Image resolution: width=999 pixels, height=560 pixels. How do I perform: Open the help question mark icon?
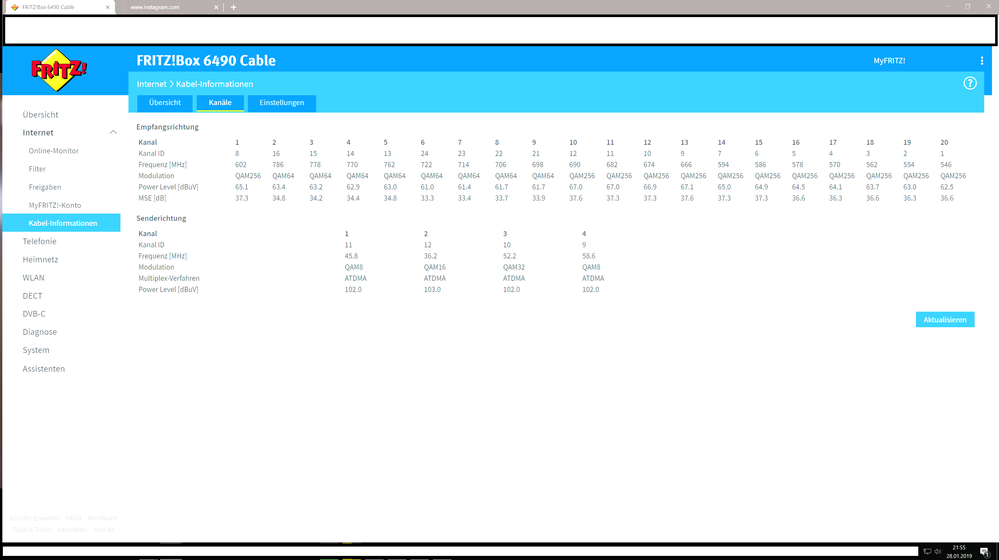(x=970, y=83)
